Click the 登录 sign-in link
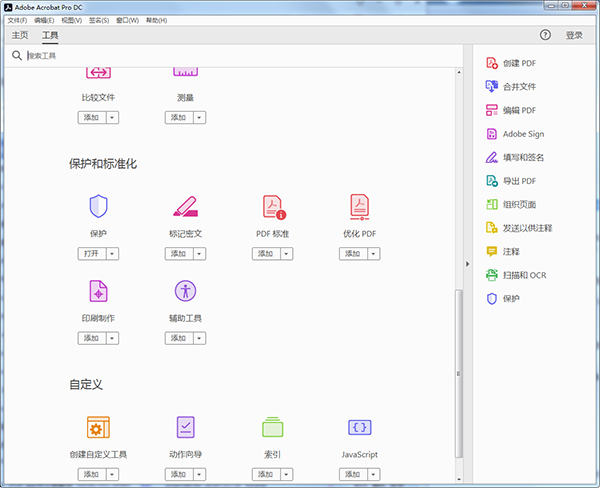The width and height of the screenshot is (600, 488). coord(574,35)
